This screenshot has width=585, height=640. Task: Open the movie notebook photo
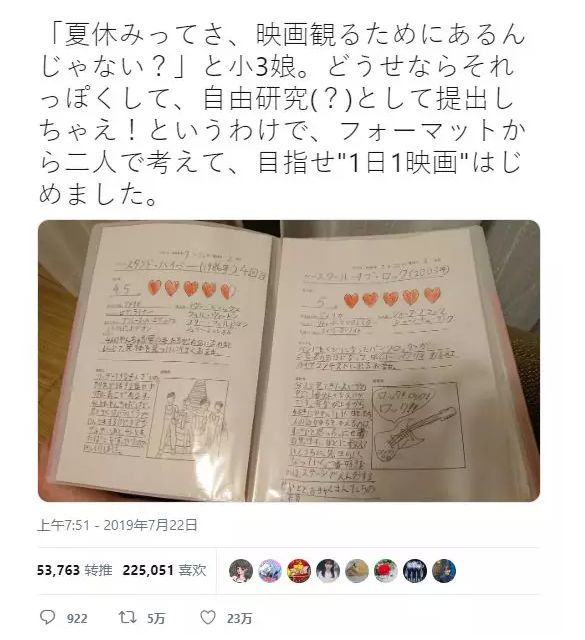pyautogui.click(x=289, y=361)
